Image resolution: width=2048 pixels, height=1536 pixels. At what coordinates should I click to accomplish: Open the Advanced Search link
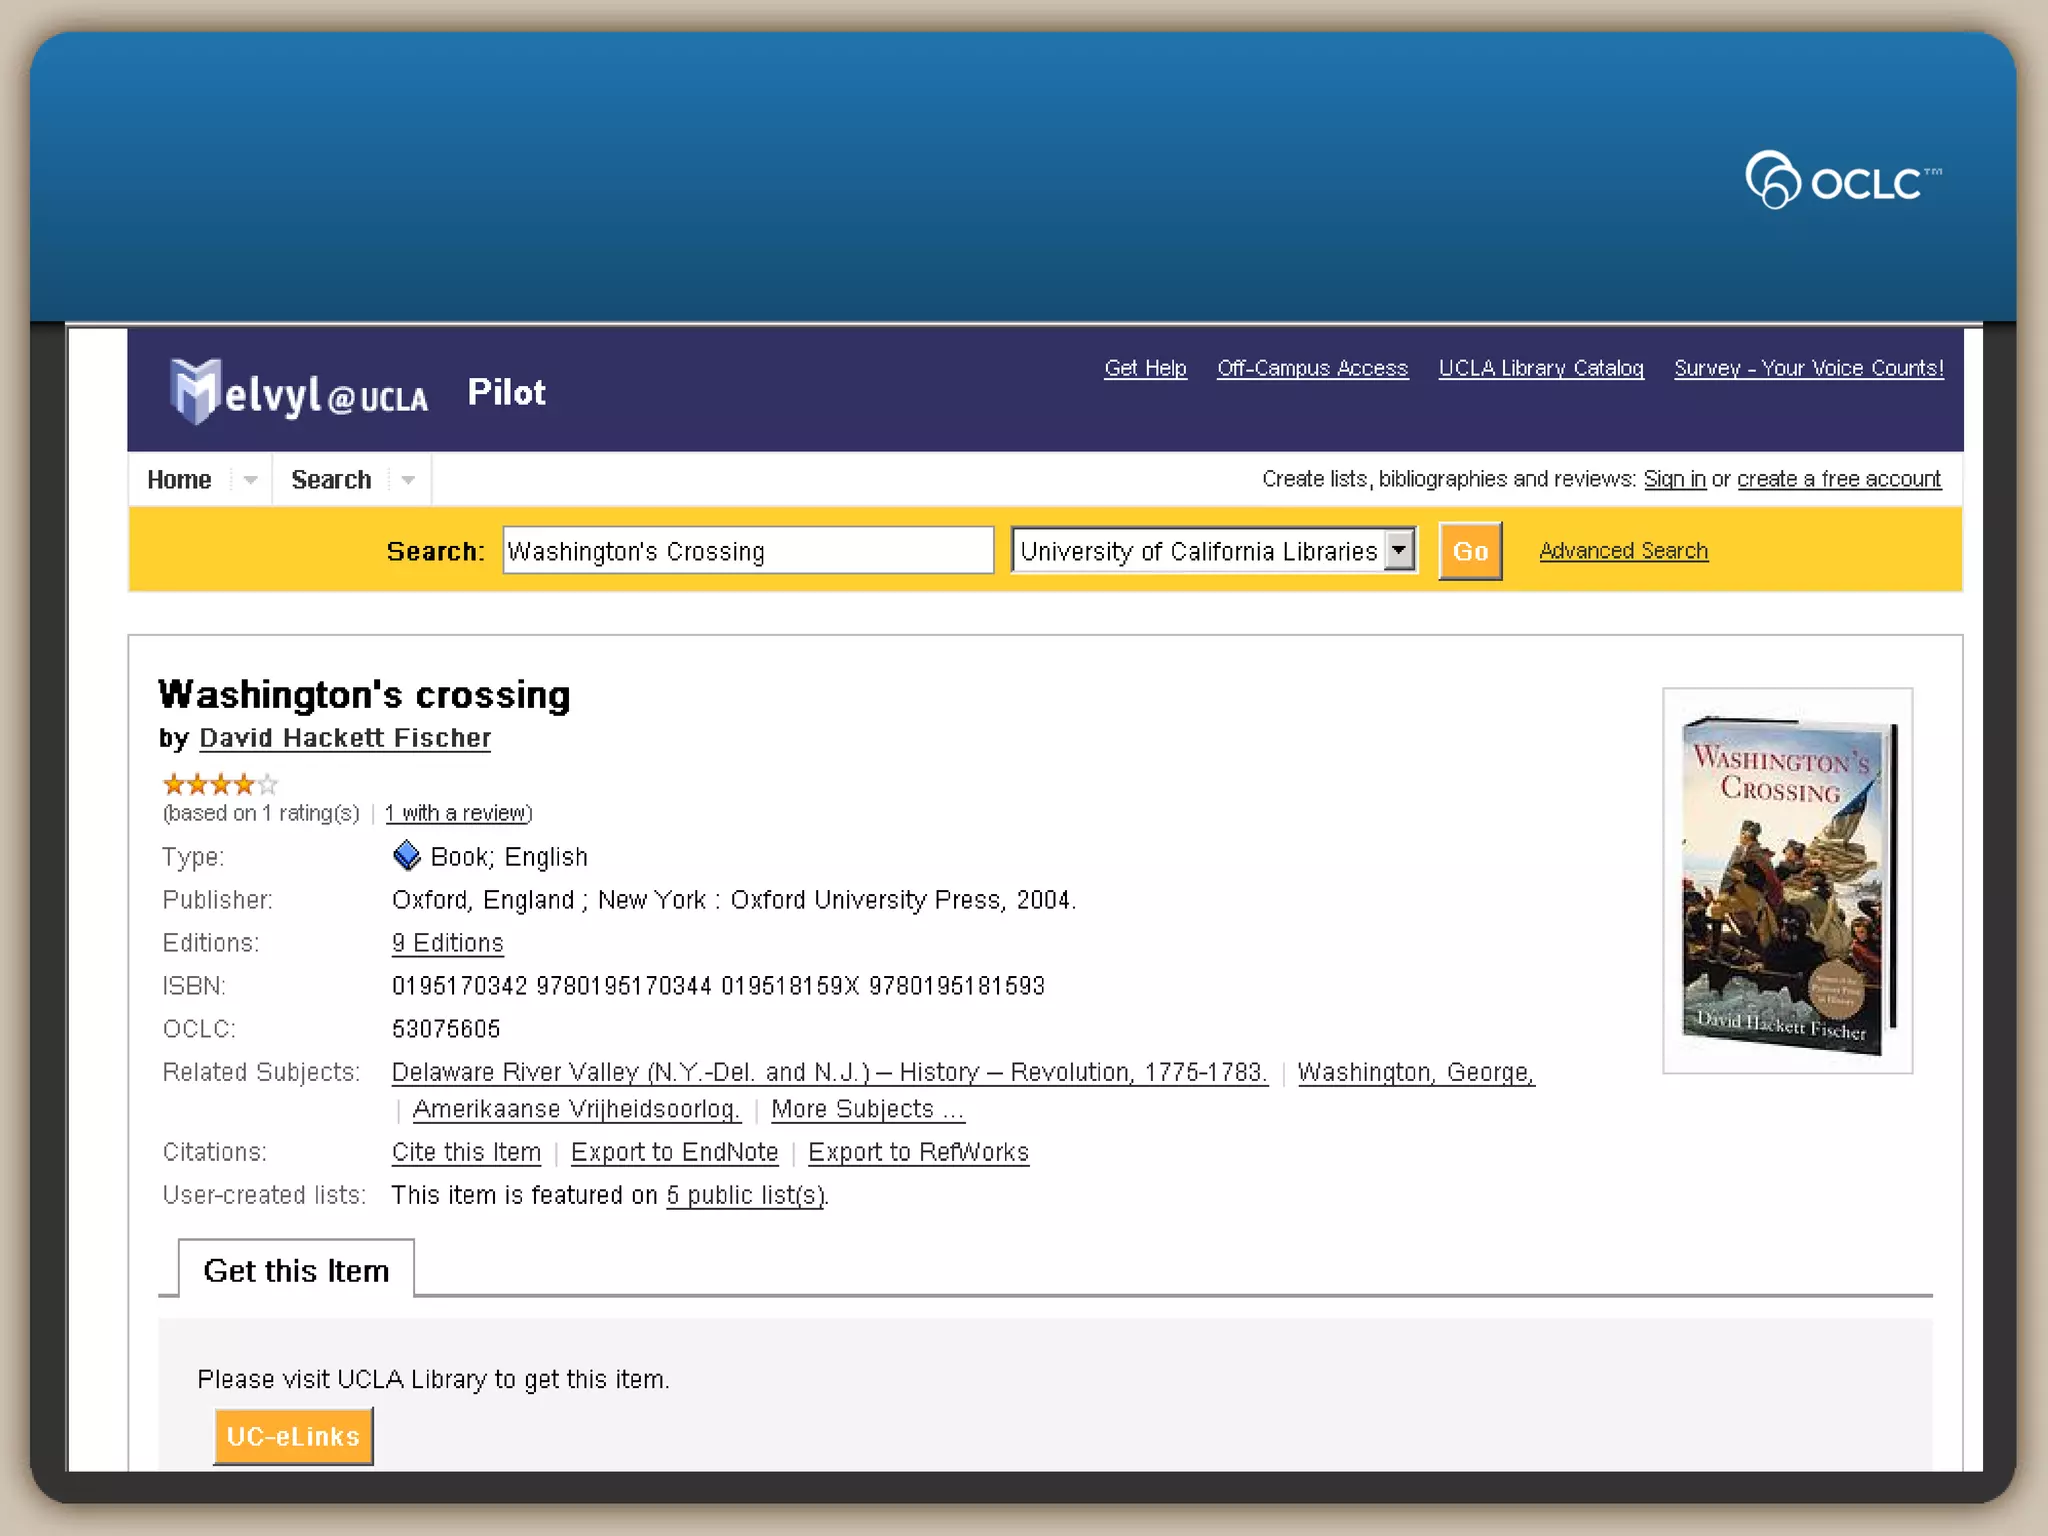point(1623,551)
